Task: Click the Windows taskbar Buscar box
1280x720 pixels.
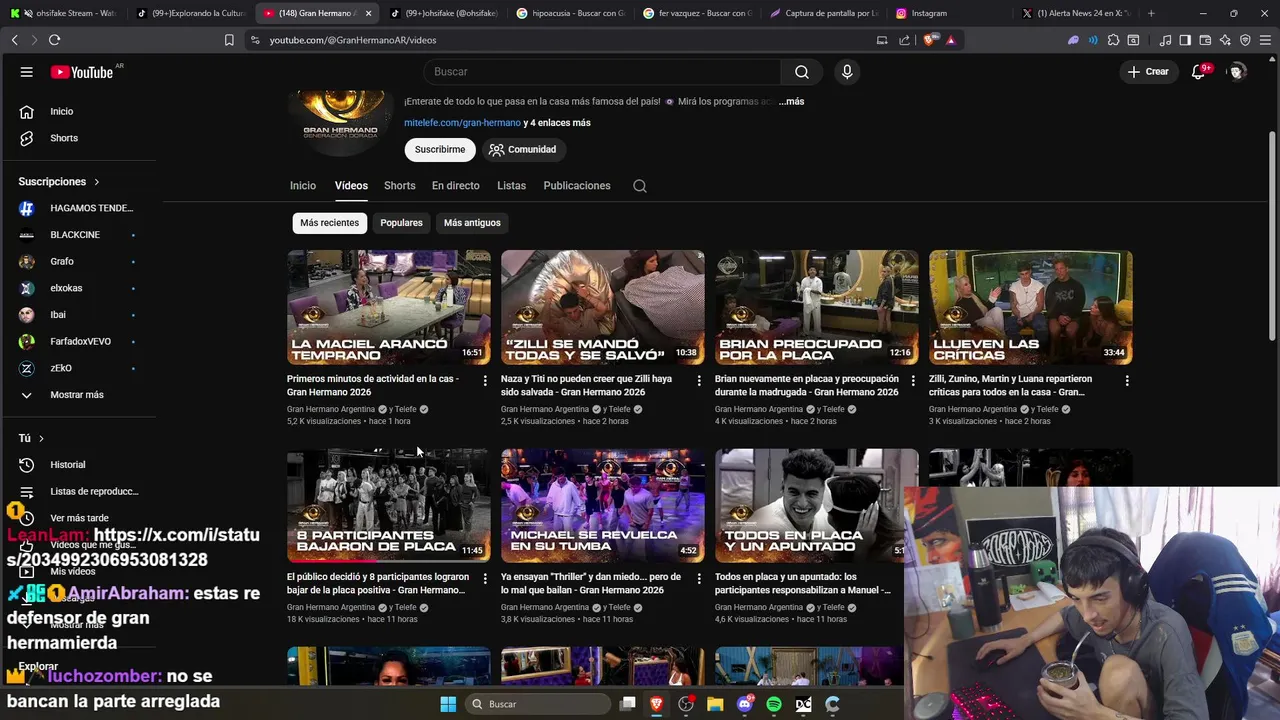Action: (538, 704)
